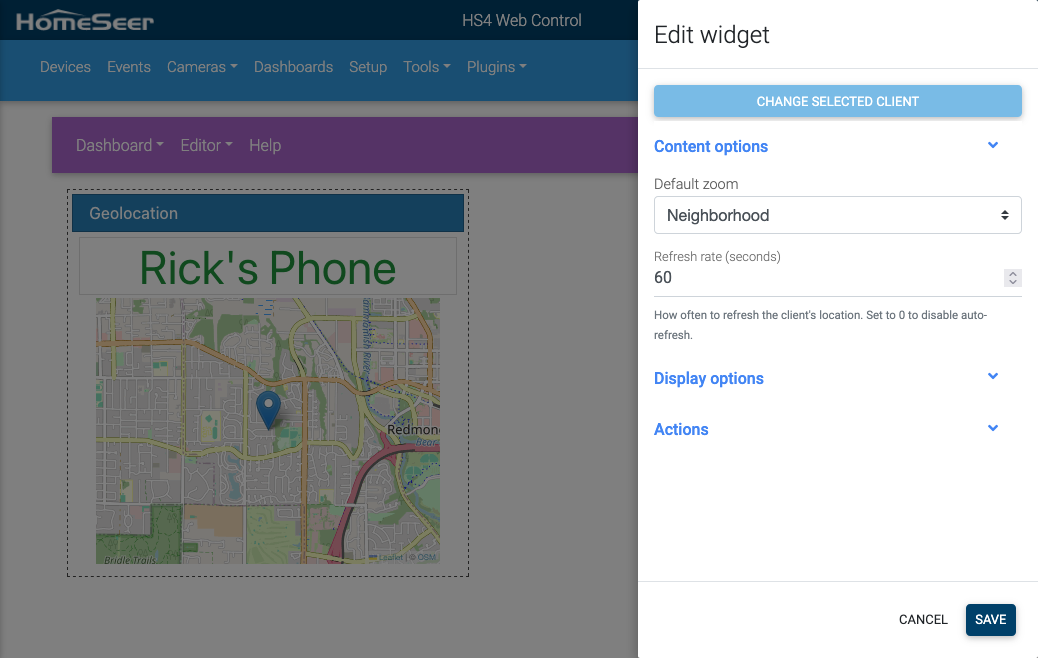Expand the Content options chevron

tap(992, 145)
